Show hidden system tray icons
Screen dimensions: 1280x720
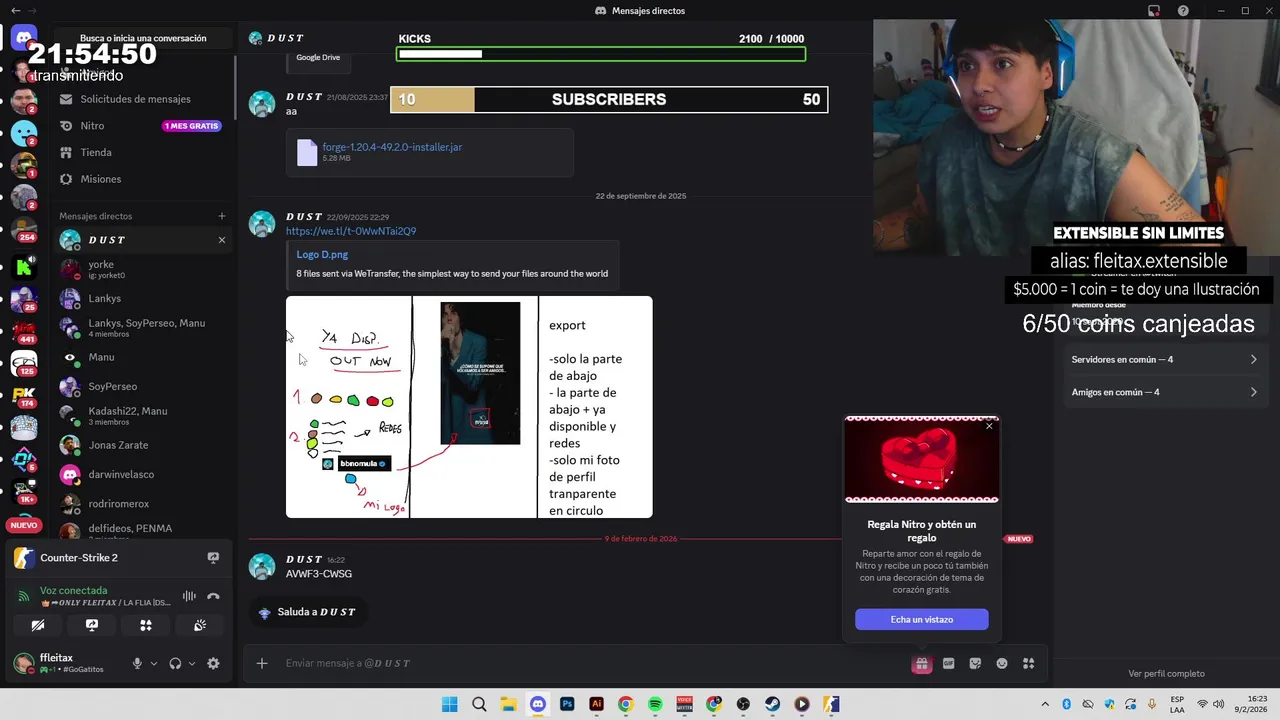tap(1045, 704)
